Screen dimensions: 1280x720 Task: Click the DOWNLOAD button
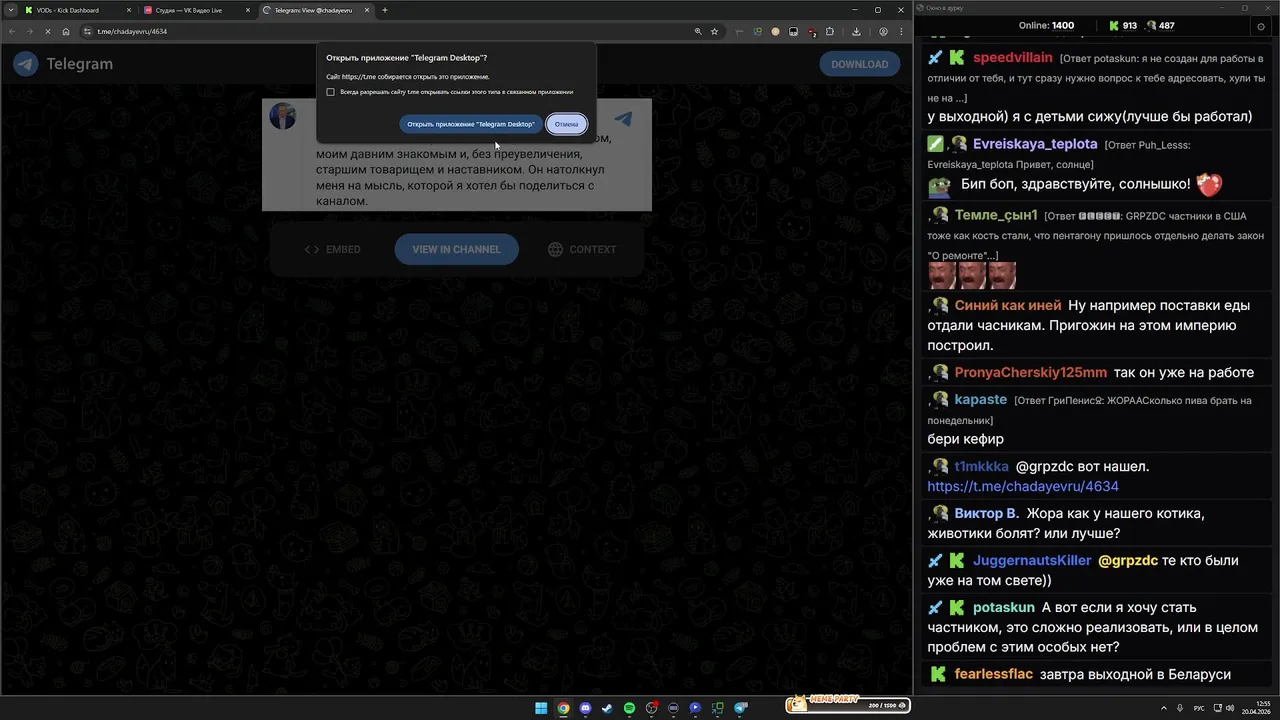[859, 64]
